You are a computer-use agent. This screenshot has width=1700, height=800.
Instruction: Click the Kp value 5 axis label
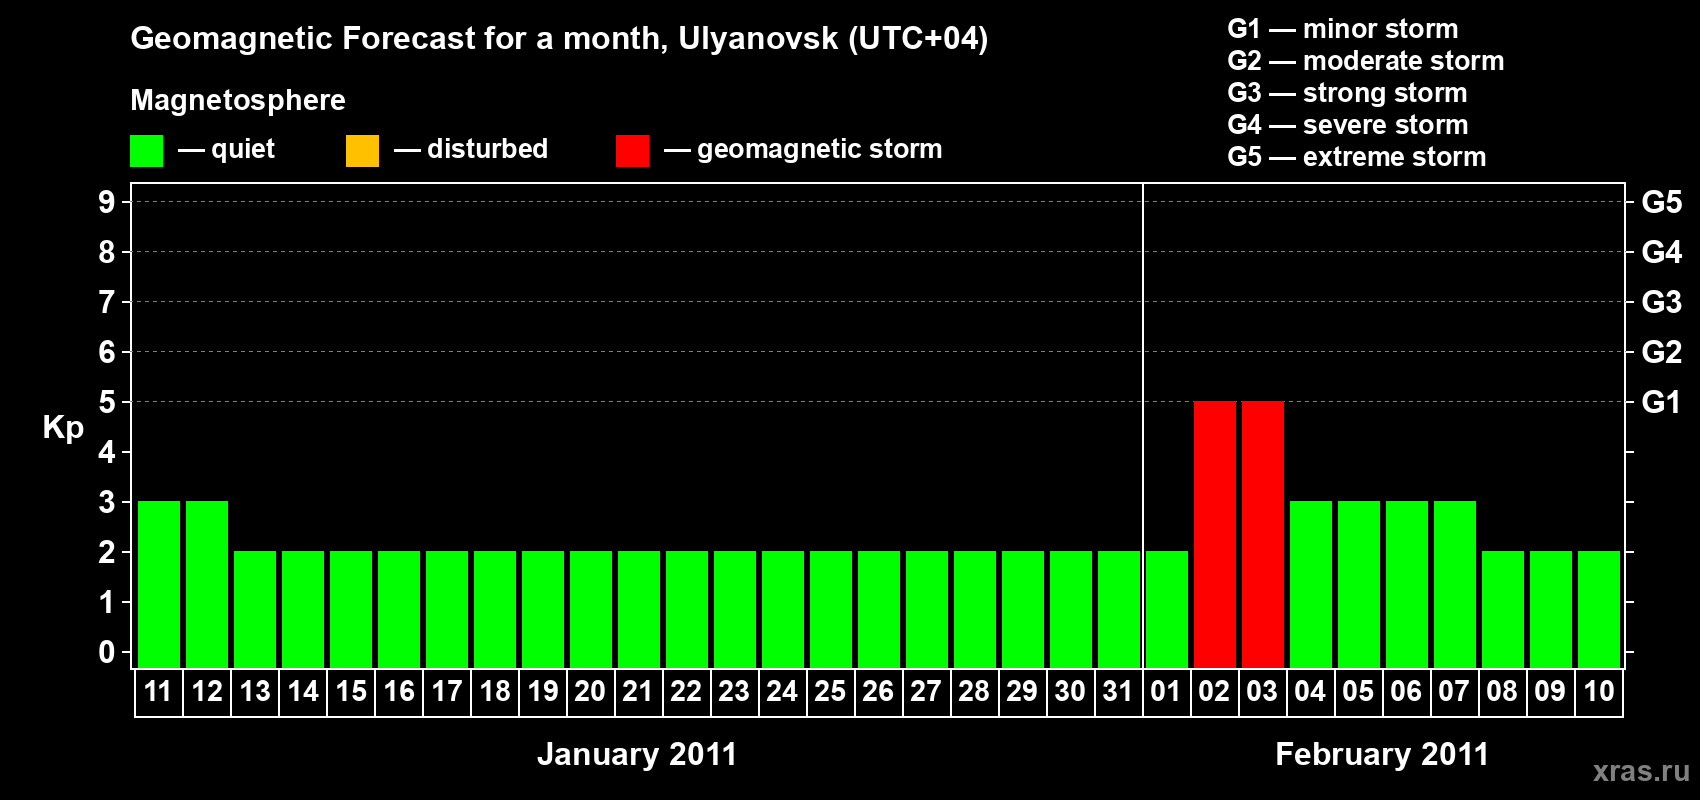tap(107, 402)
